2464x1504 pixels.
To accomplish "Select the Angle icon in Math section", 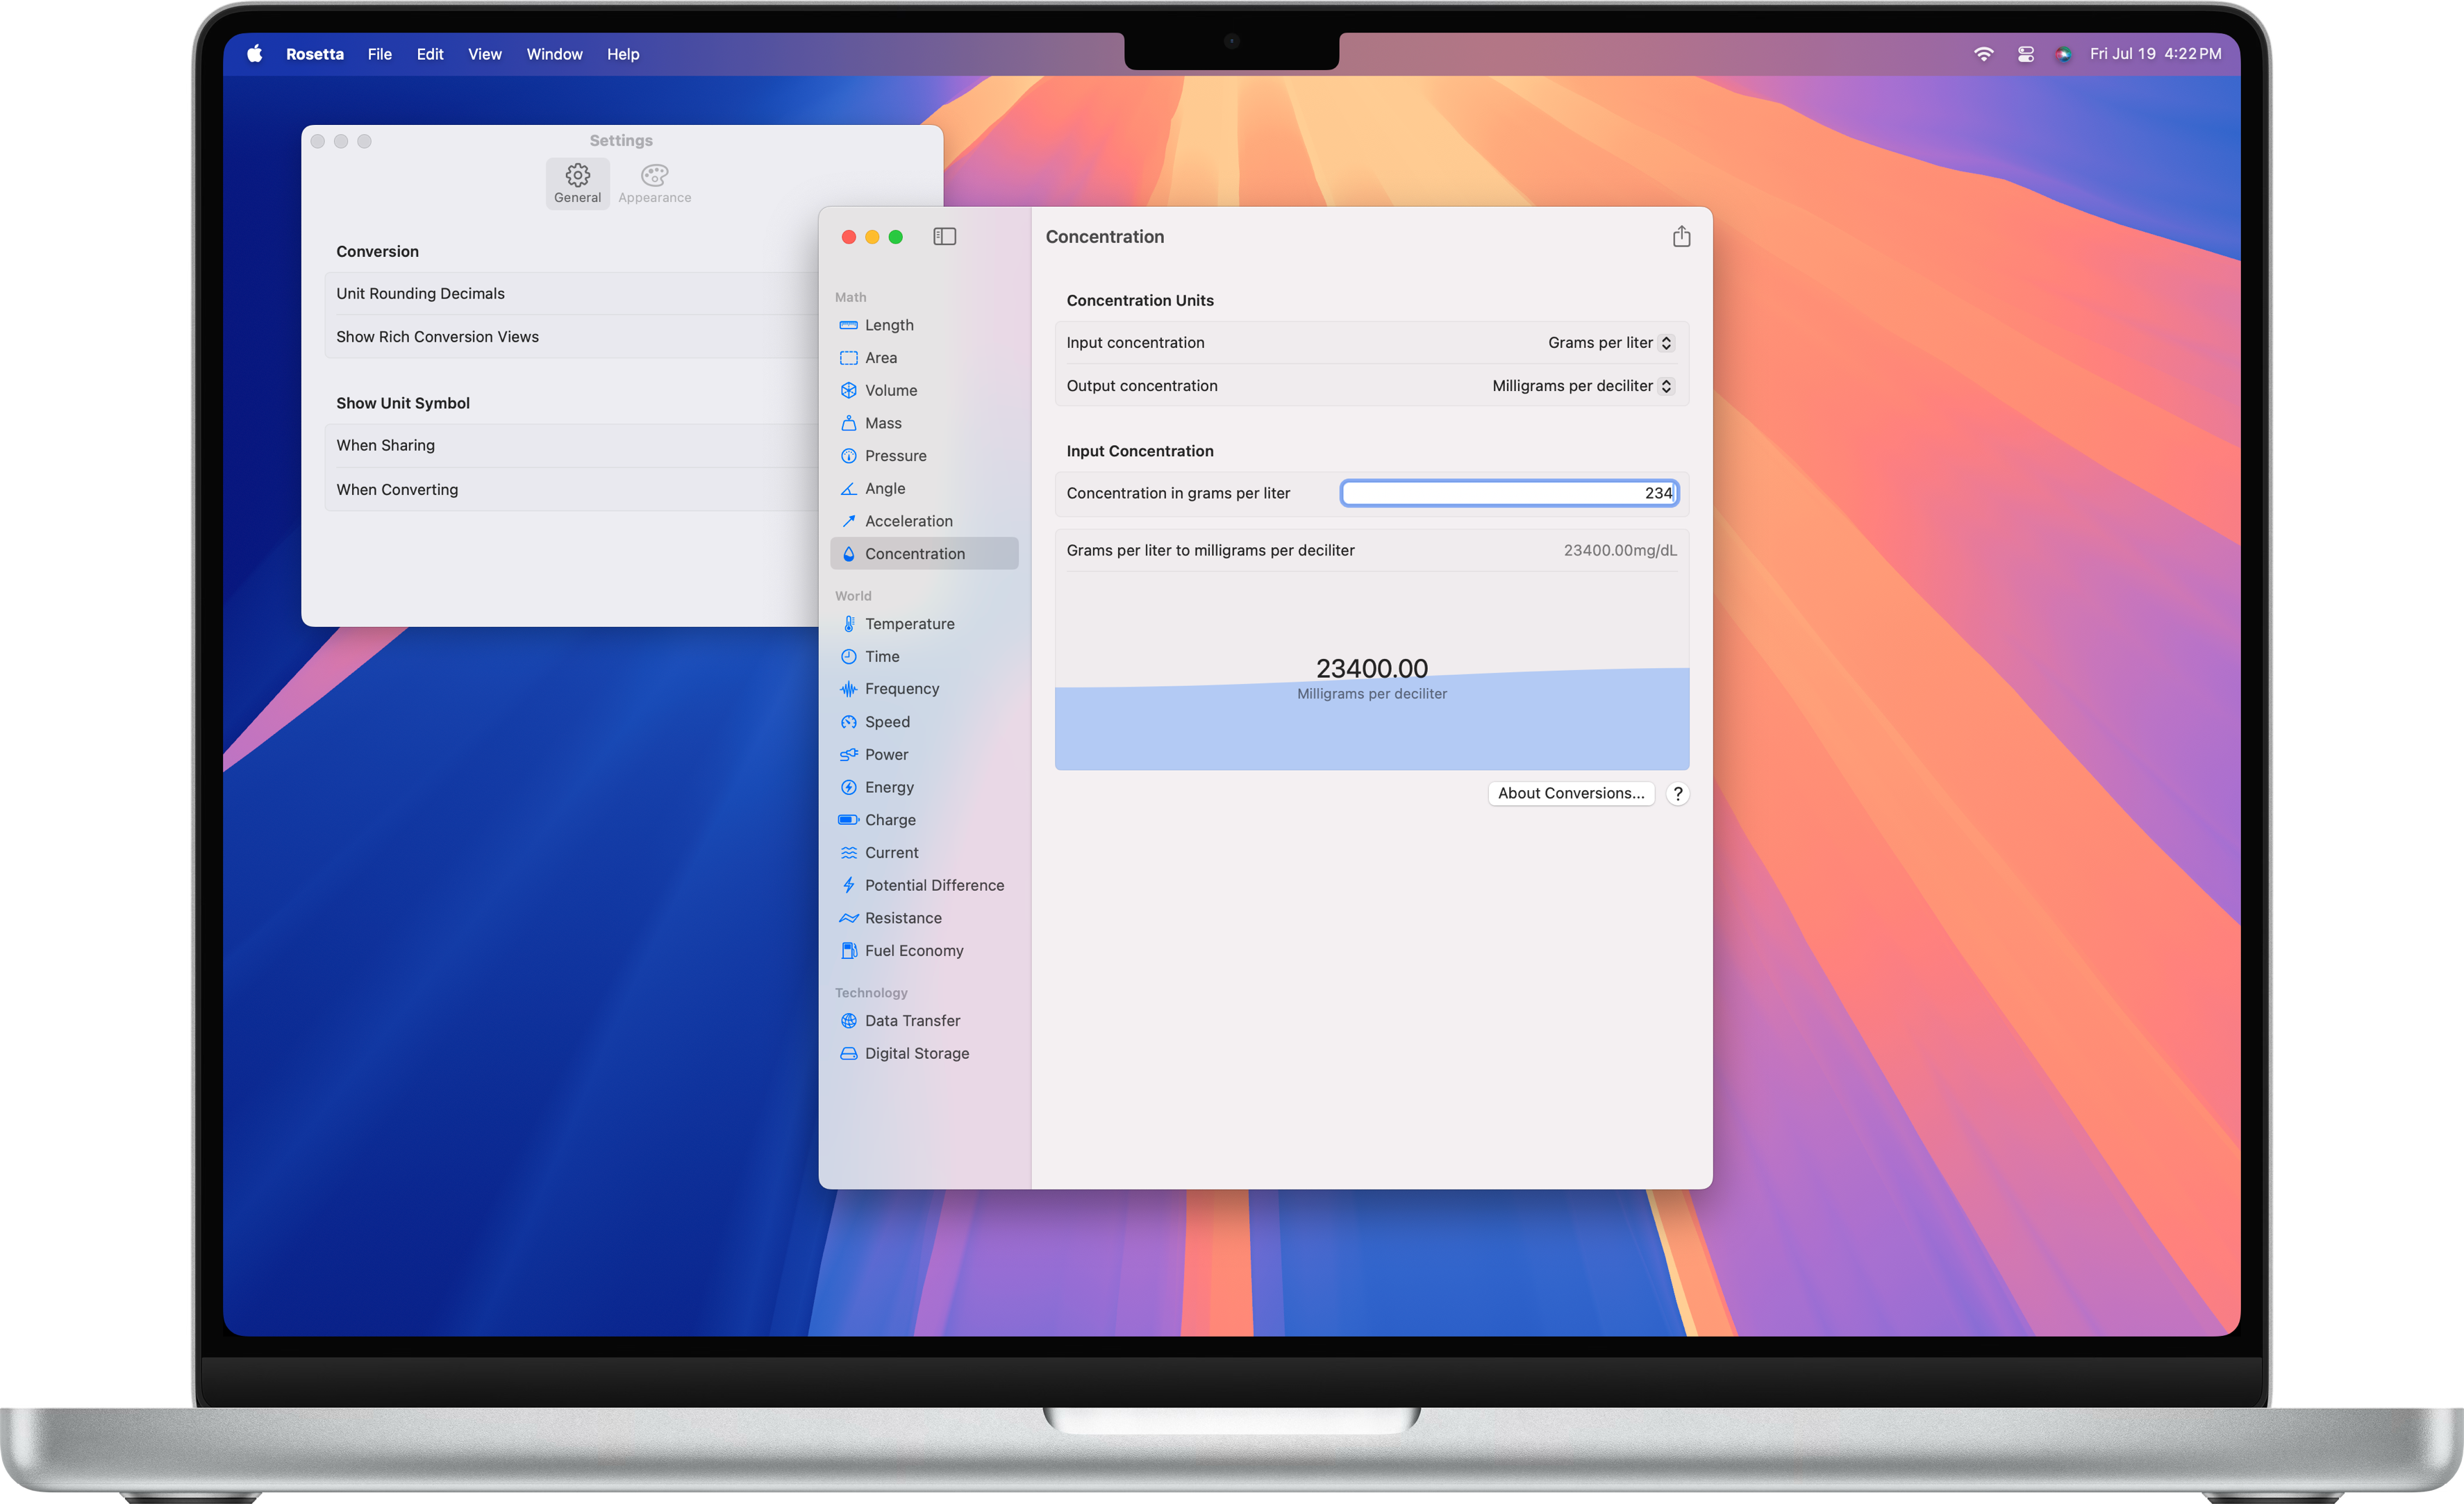I will tap(848, 489).
